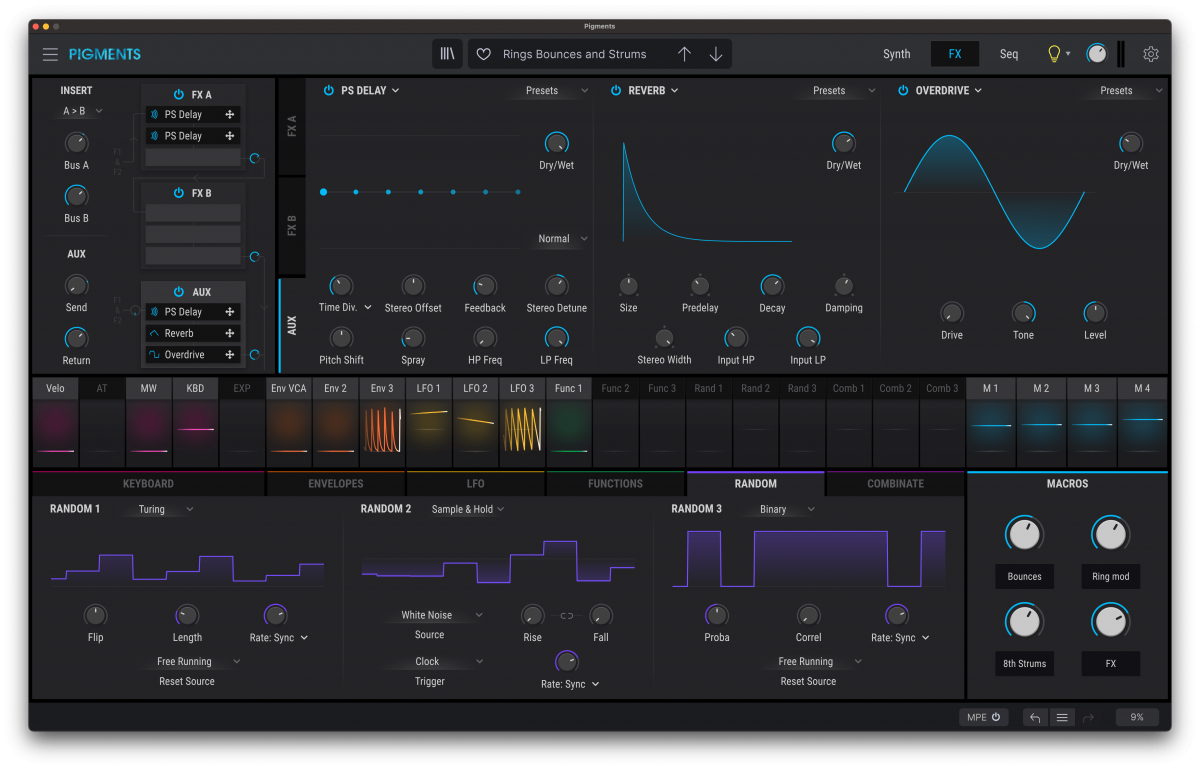This screenshot has width=1200, height=769.
Task: Toggle MPE on or off
Action: pyautogui.click(x=983, y=717)
